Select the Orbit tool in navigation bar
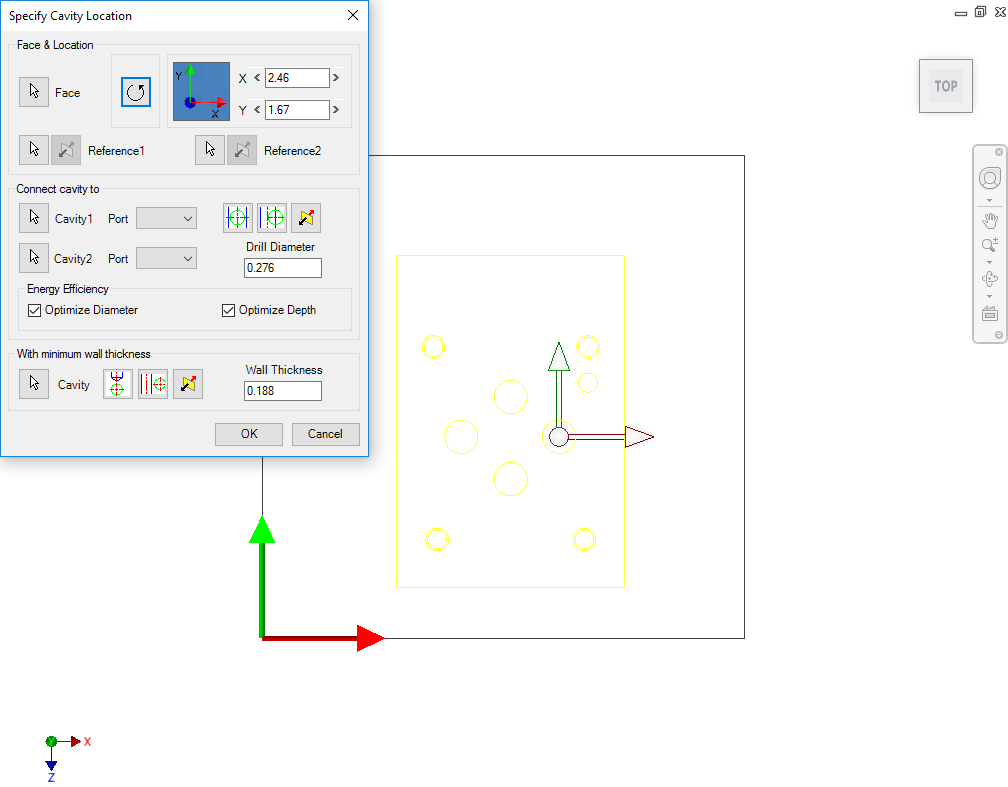1008x787 pixels. coord(990,279)
